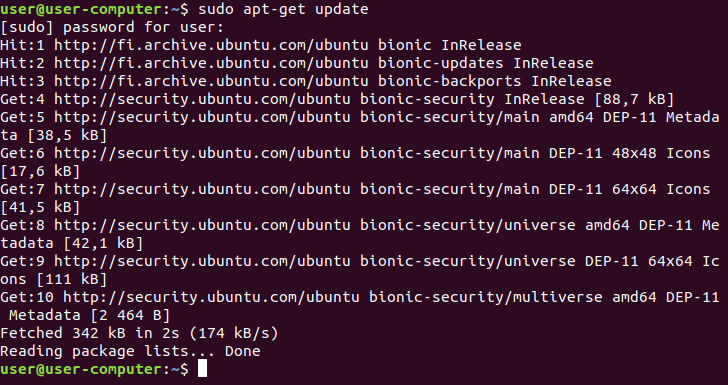The image size is (728, 385).
Task: Click the Get:4 security.ubuntu.com InRelease URL
Action: (202, 99)
